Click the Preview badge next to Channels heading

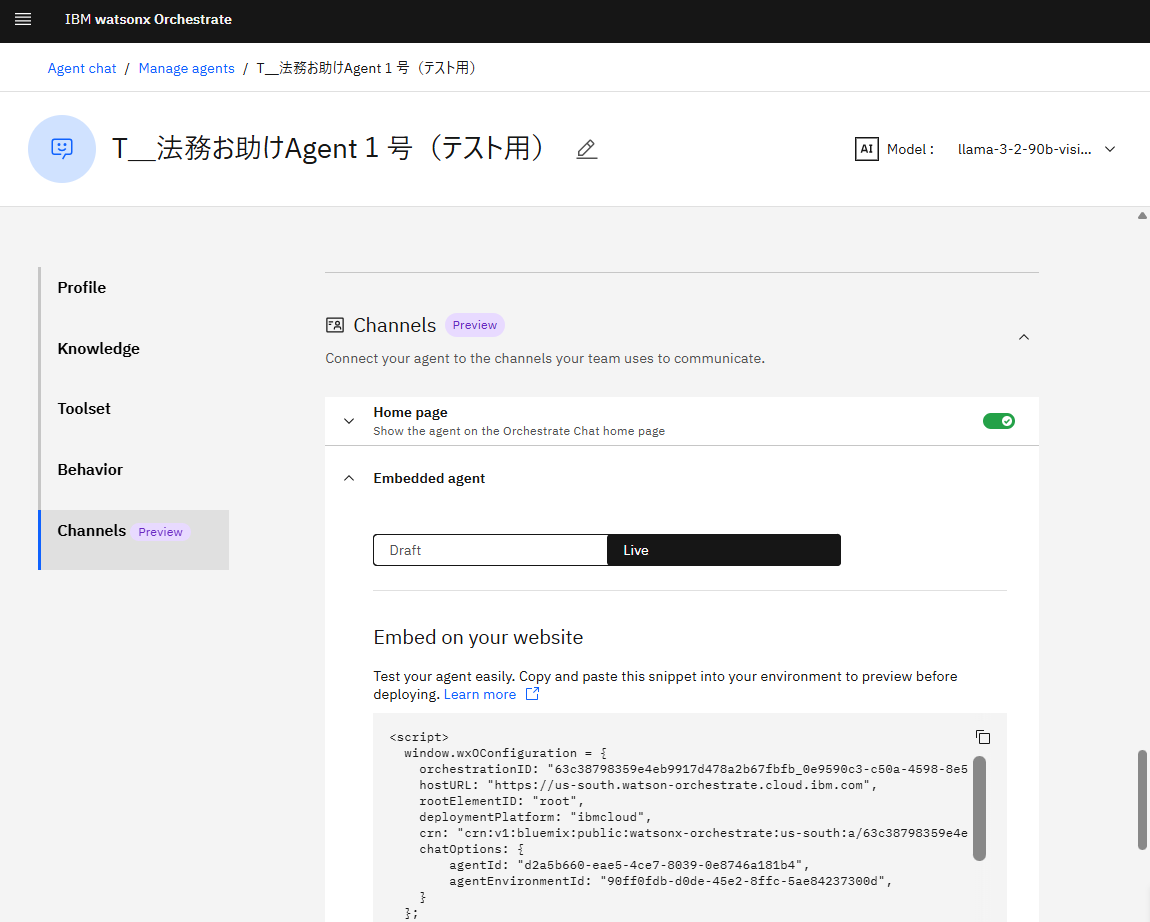475,325
